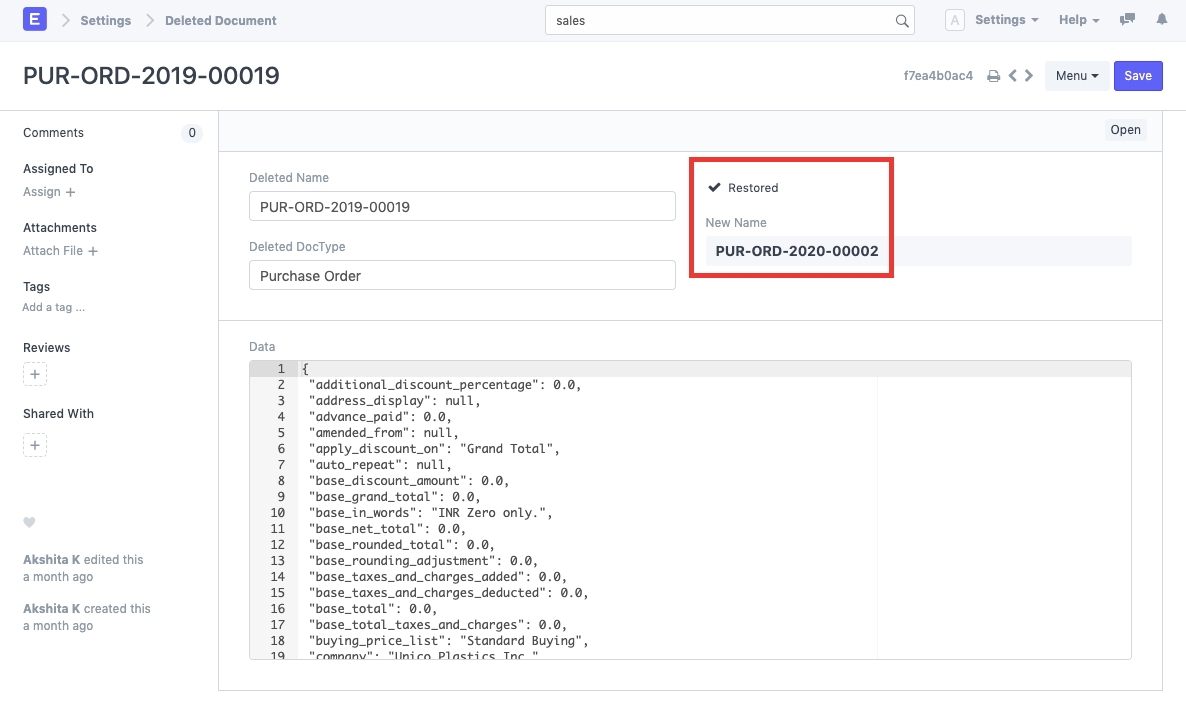Navigate to Deleted Document breadcrumb
1186x707 pixels.
tap(220, 20)
